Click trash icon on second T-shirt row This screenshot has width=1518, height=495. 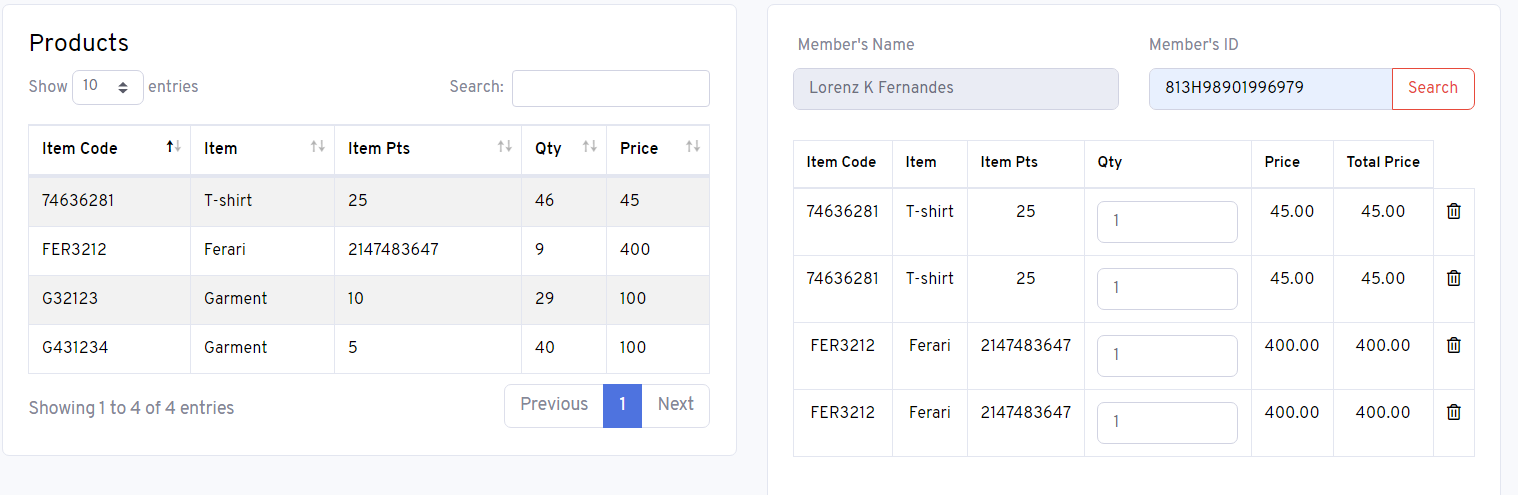pyautogui.click(x=1454, y=279)
